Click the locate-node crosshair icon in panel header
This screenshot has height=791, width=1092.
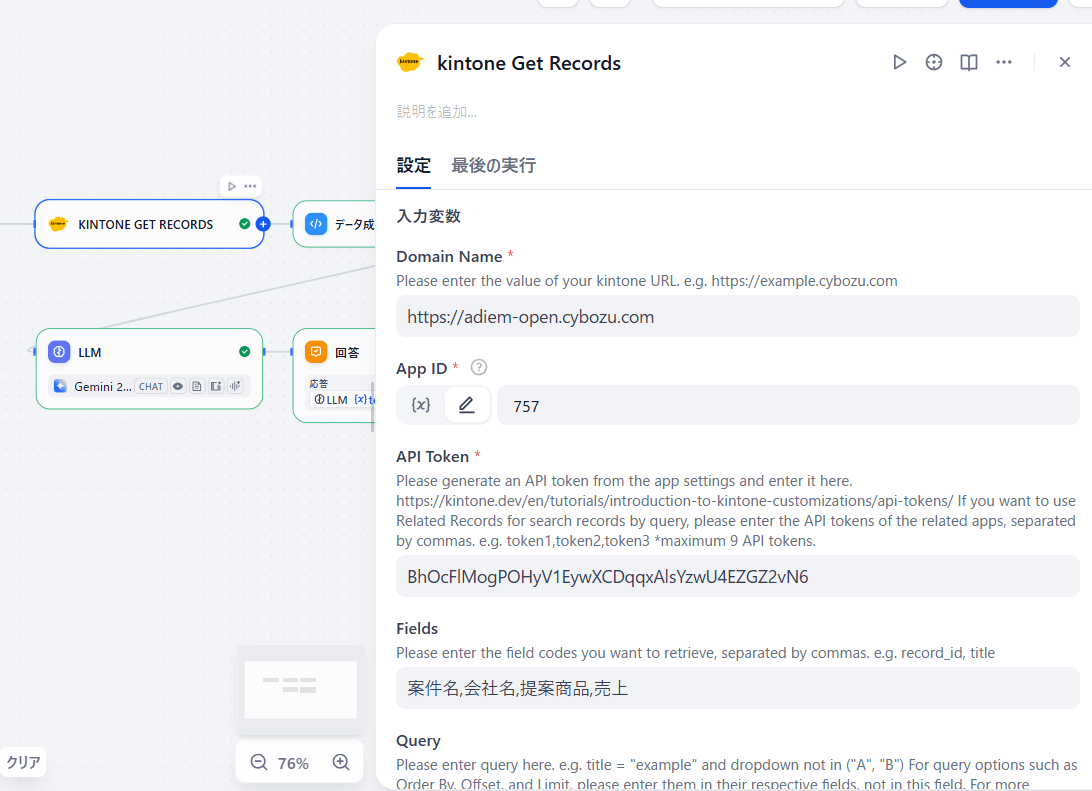(x=934, y=63)
